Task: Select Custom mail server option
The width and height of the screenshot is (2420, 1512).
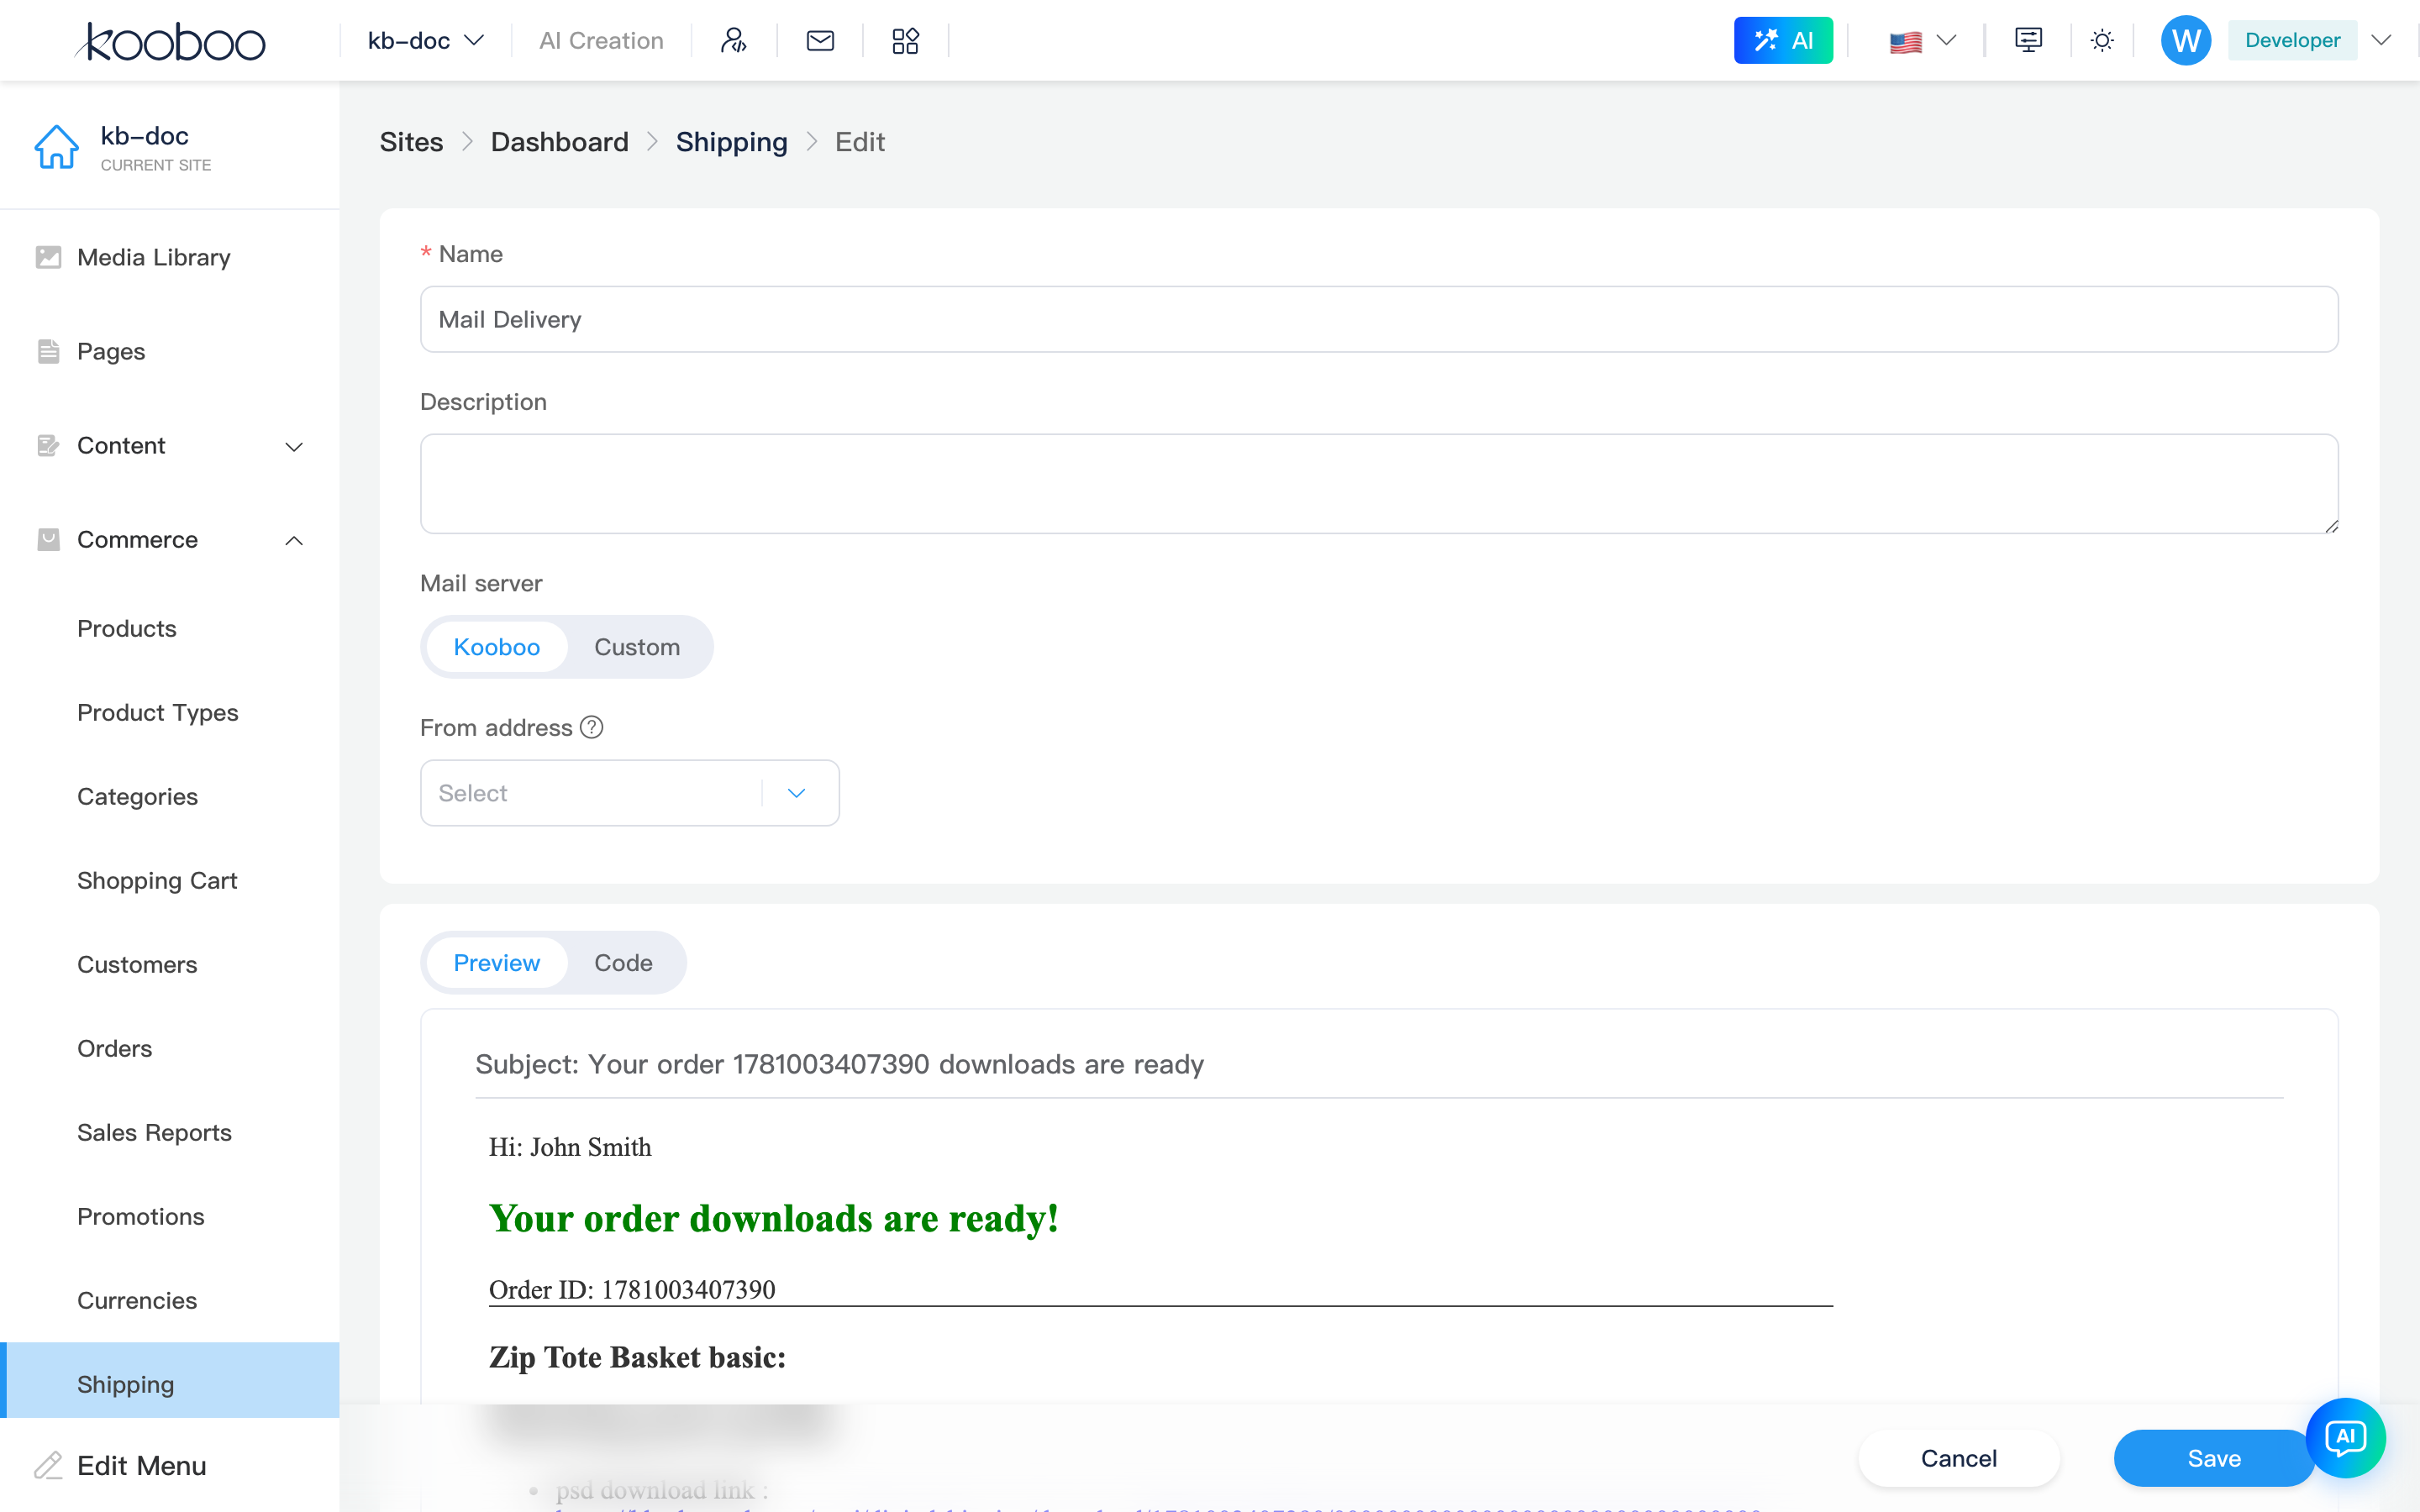Action: coord(637,647)
